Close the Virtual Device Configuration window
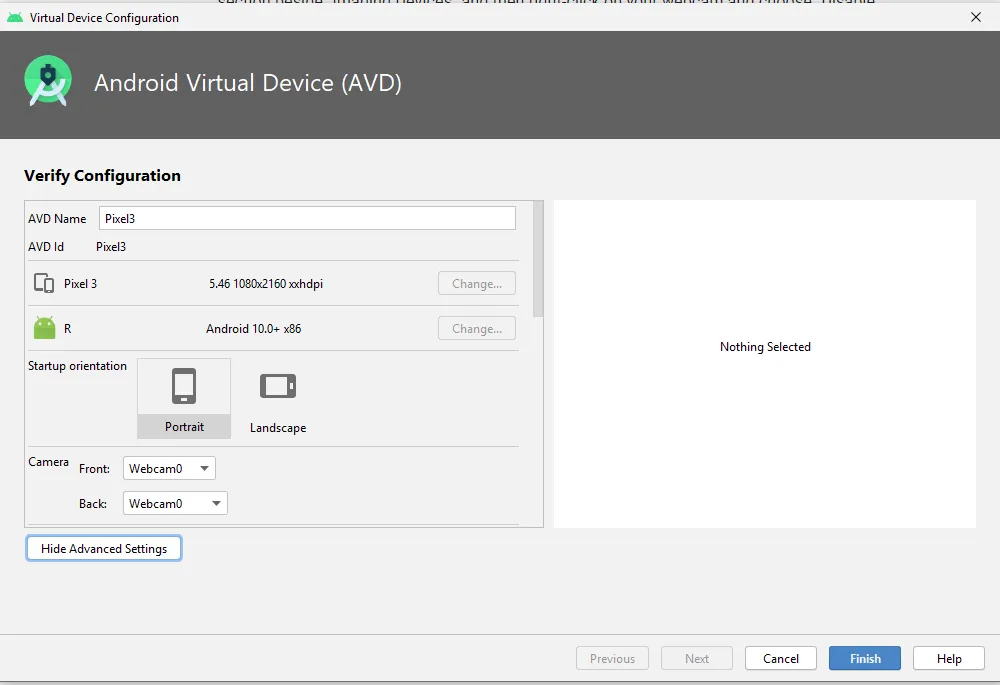 coord(976,17)
